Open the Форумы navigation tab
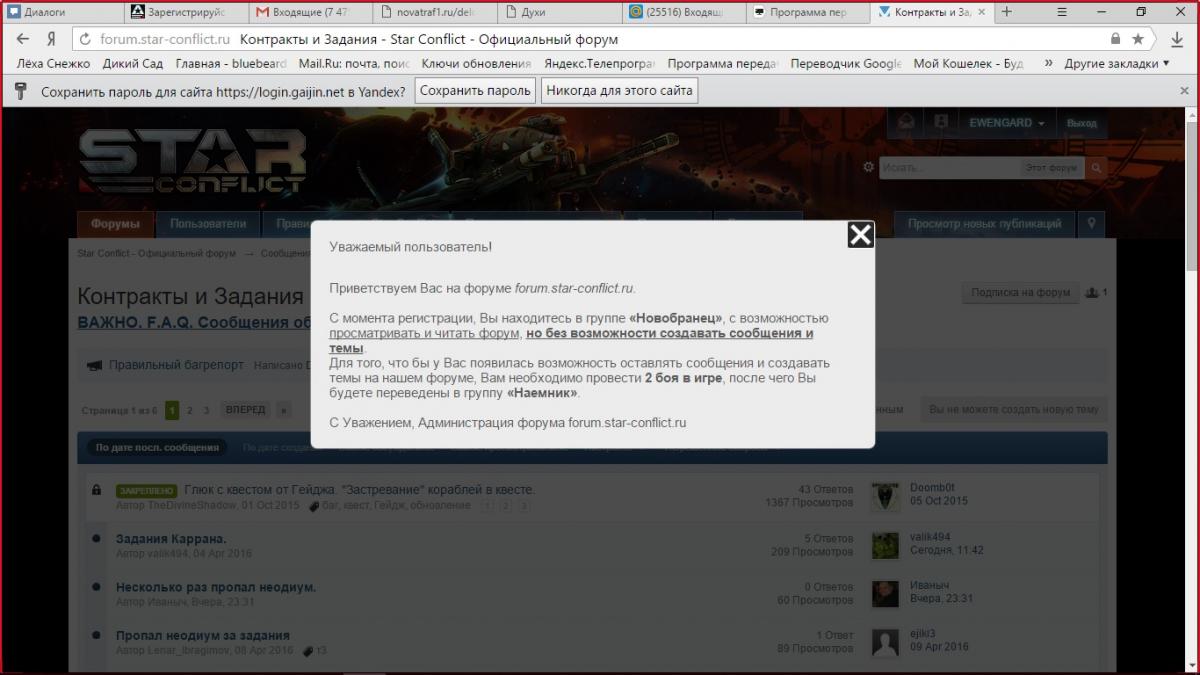The width and height of the screenshot is (1200, 675). 115,224
